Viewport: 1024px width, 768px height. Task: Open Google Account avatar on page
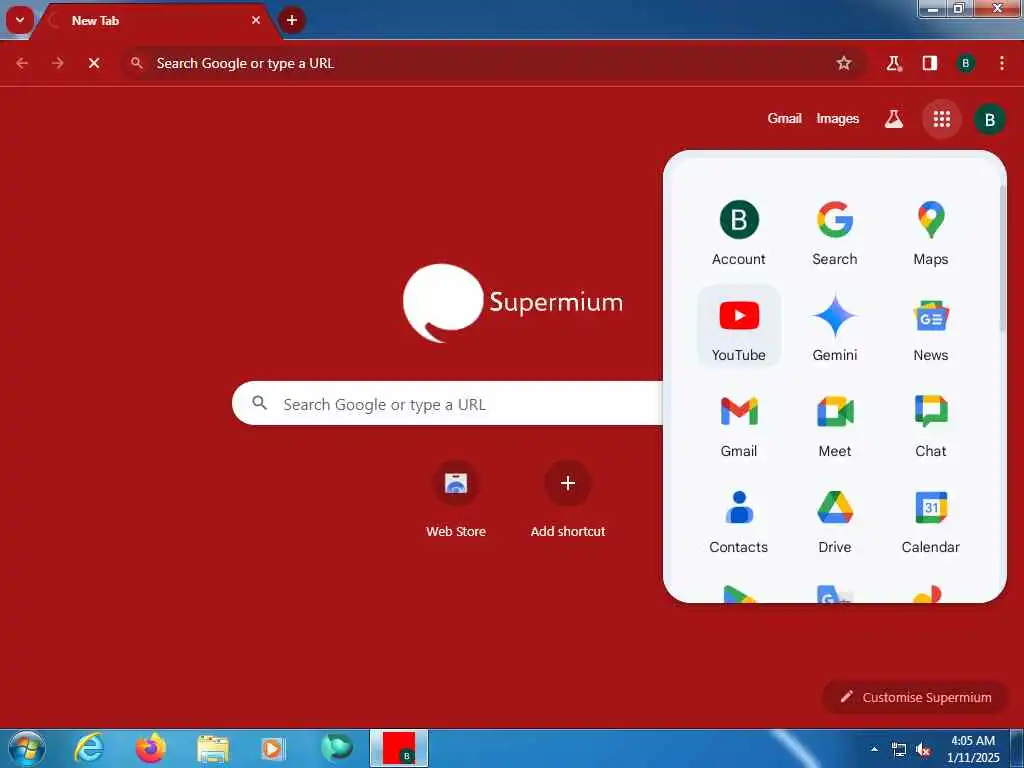coord(989,120)
